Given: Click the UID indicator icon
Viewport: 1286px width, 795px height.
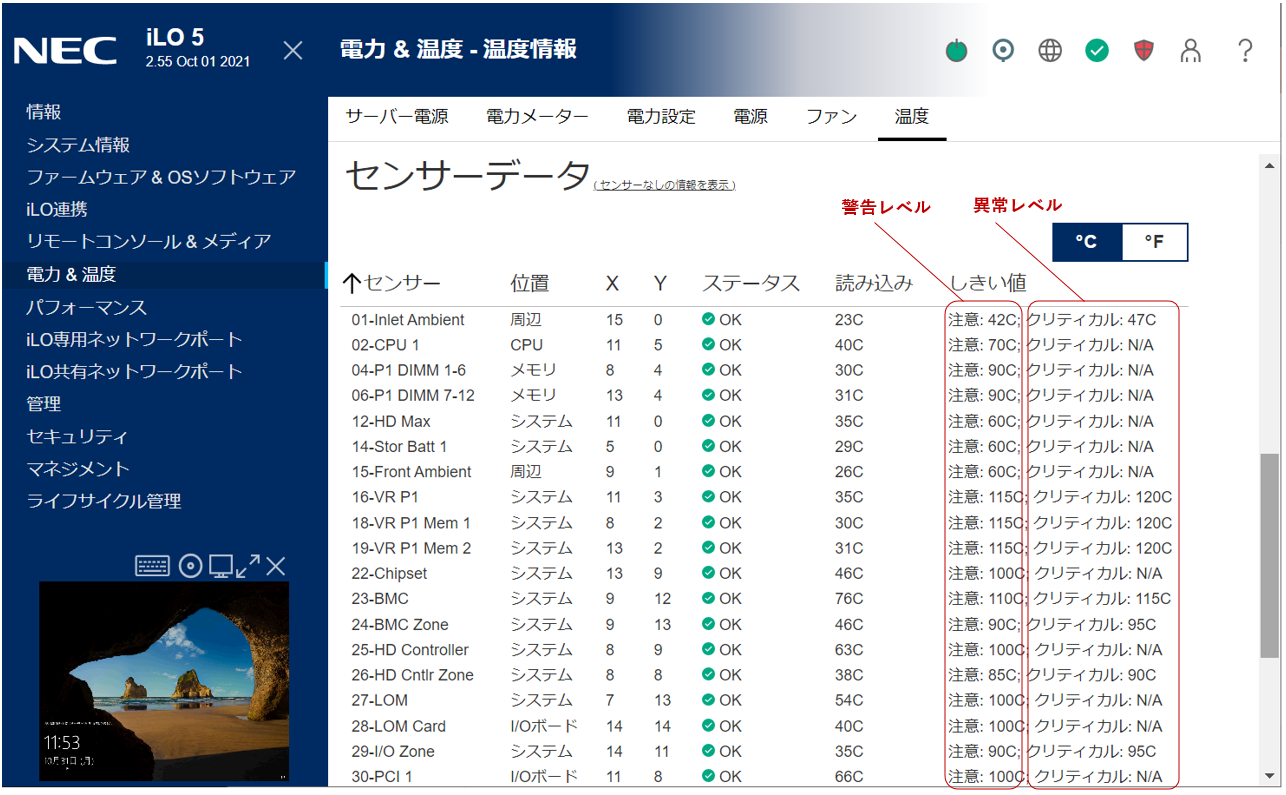Looking at the screenshot, I should click(x=1003, y=51).
